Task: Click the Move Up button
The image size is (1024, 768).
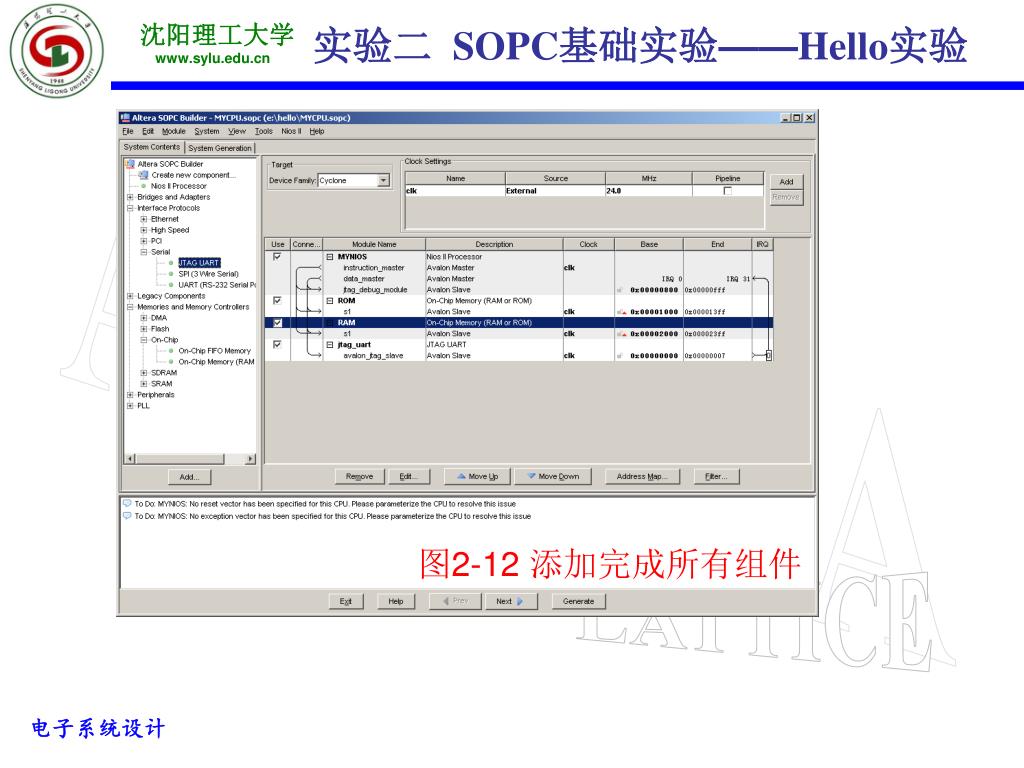Action: click(477, 477)
